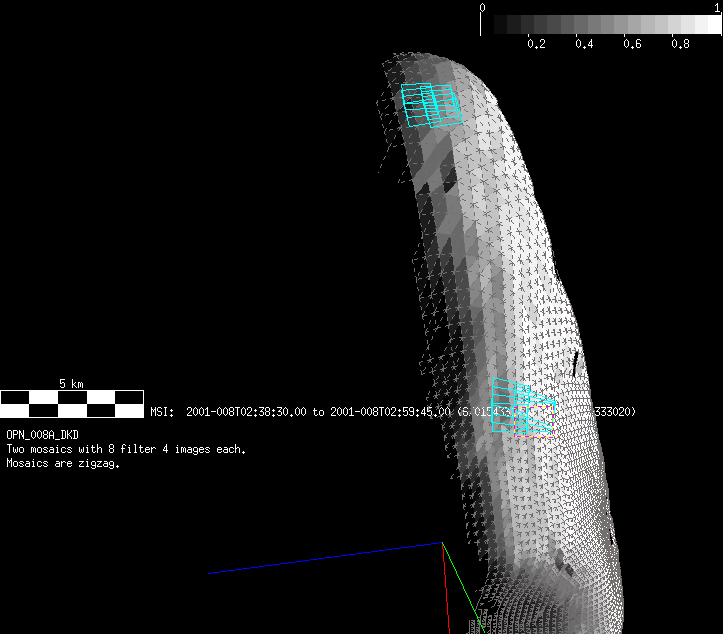The height and width of the screenshot is (634, 723).
Task: Click the MSI end time 2001-008T02:59:45.00
Action: click(390, 412)
